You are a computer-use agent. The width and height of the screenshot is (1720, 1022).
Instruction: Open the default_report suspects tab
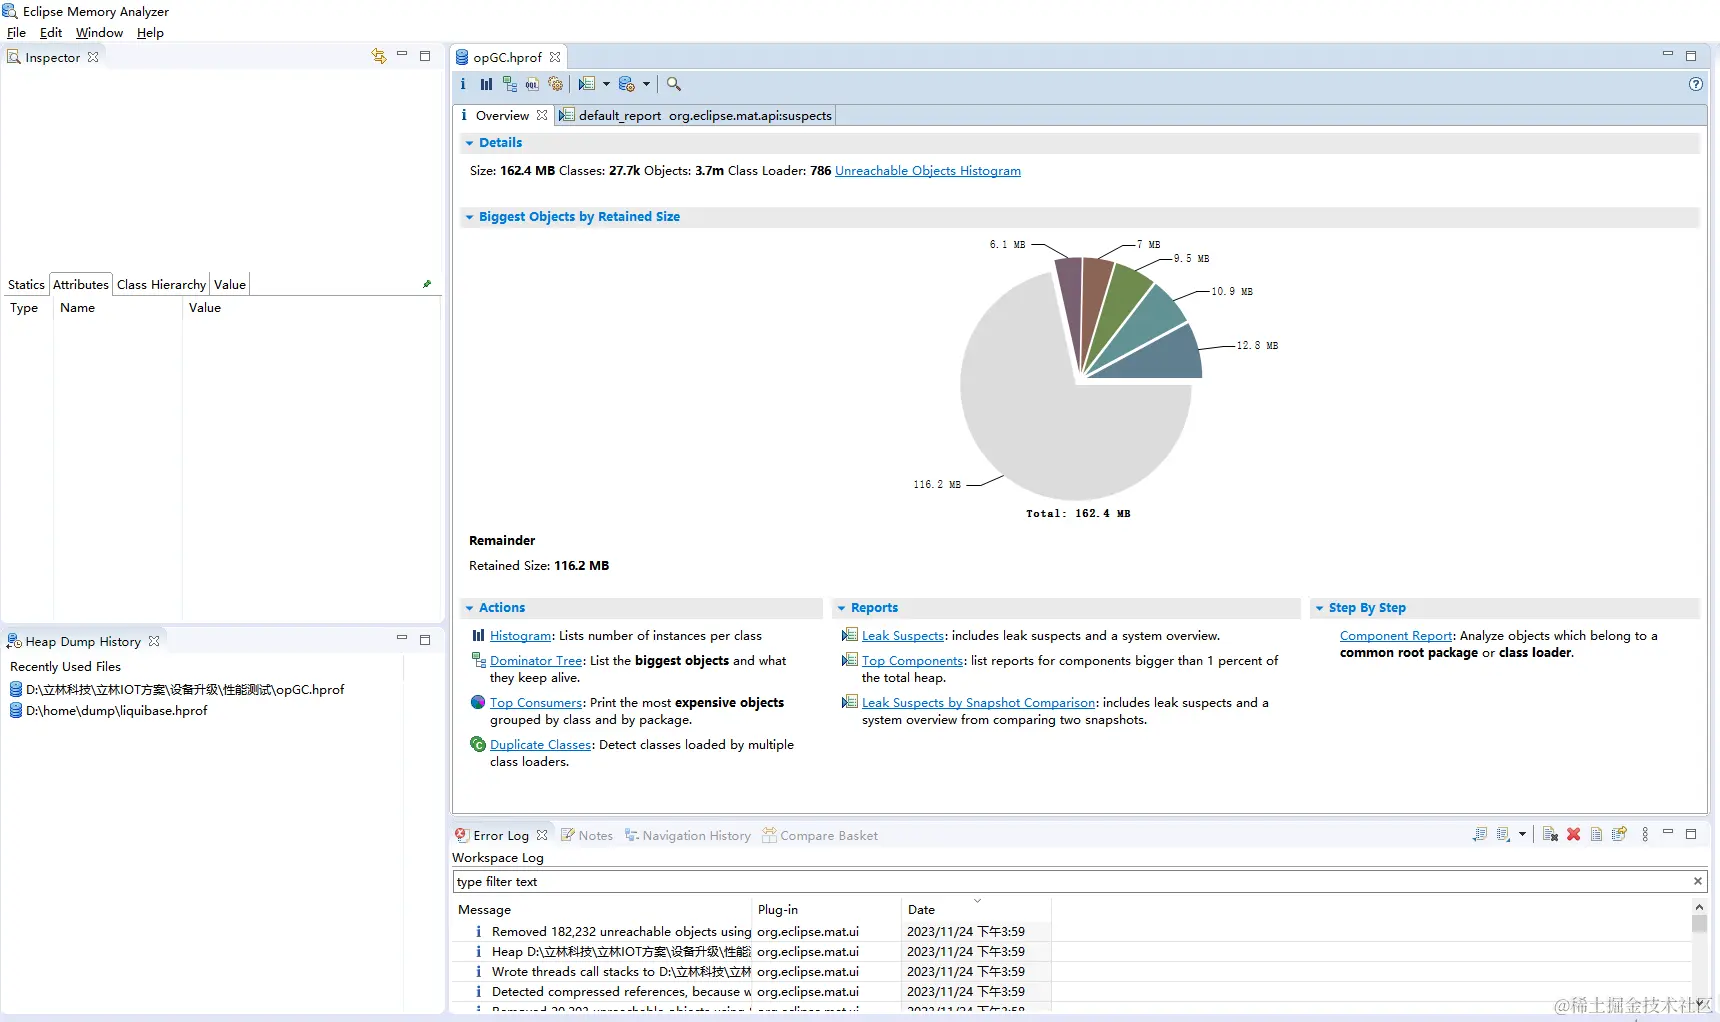point(695,115)
